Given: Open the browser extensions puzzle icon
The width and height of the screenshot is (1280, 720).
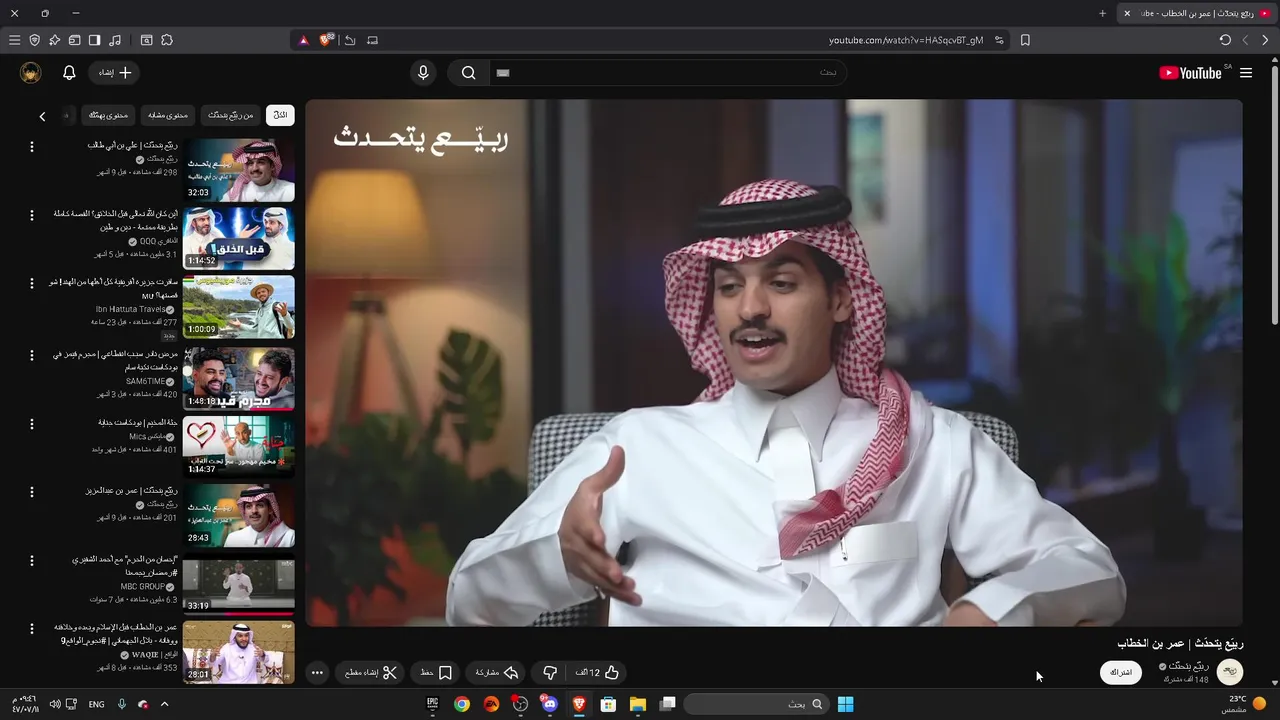Looking at the screenshot, I should pyautogui.click(x=167, y=40).
